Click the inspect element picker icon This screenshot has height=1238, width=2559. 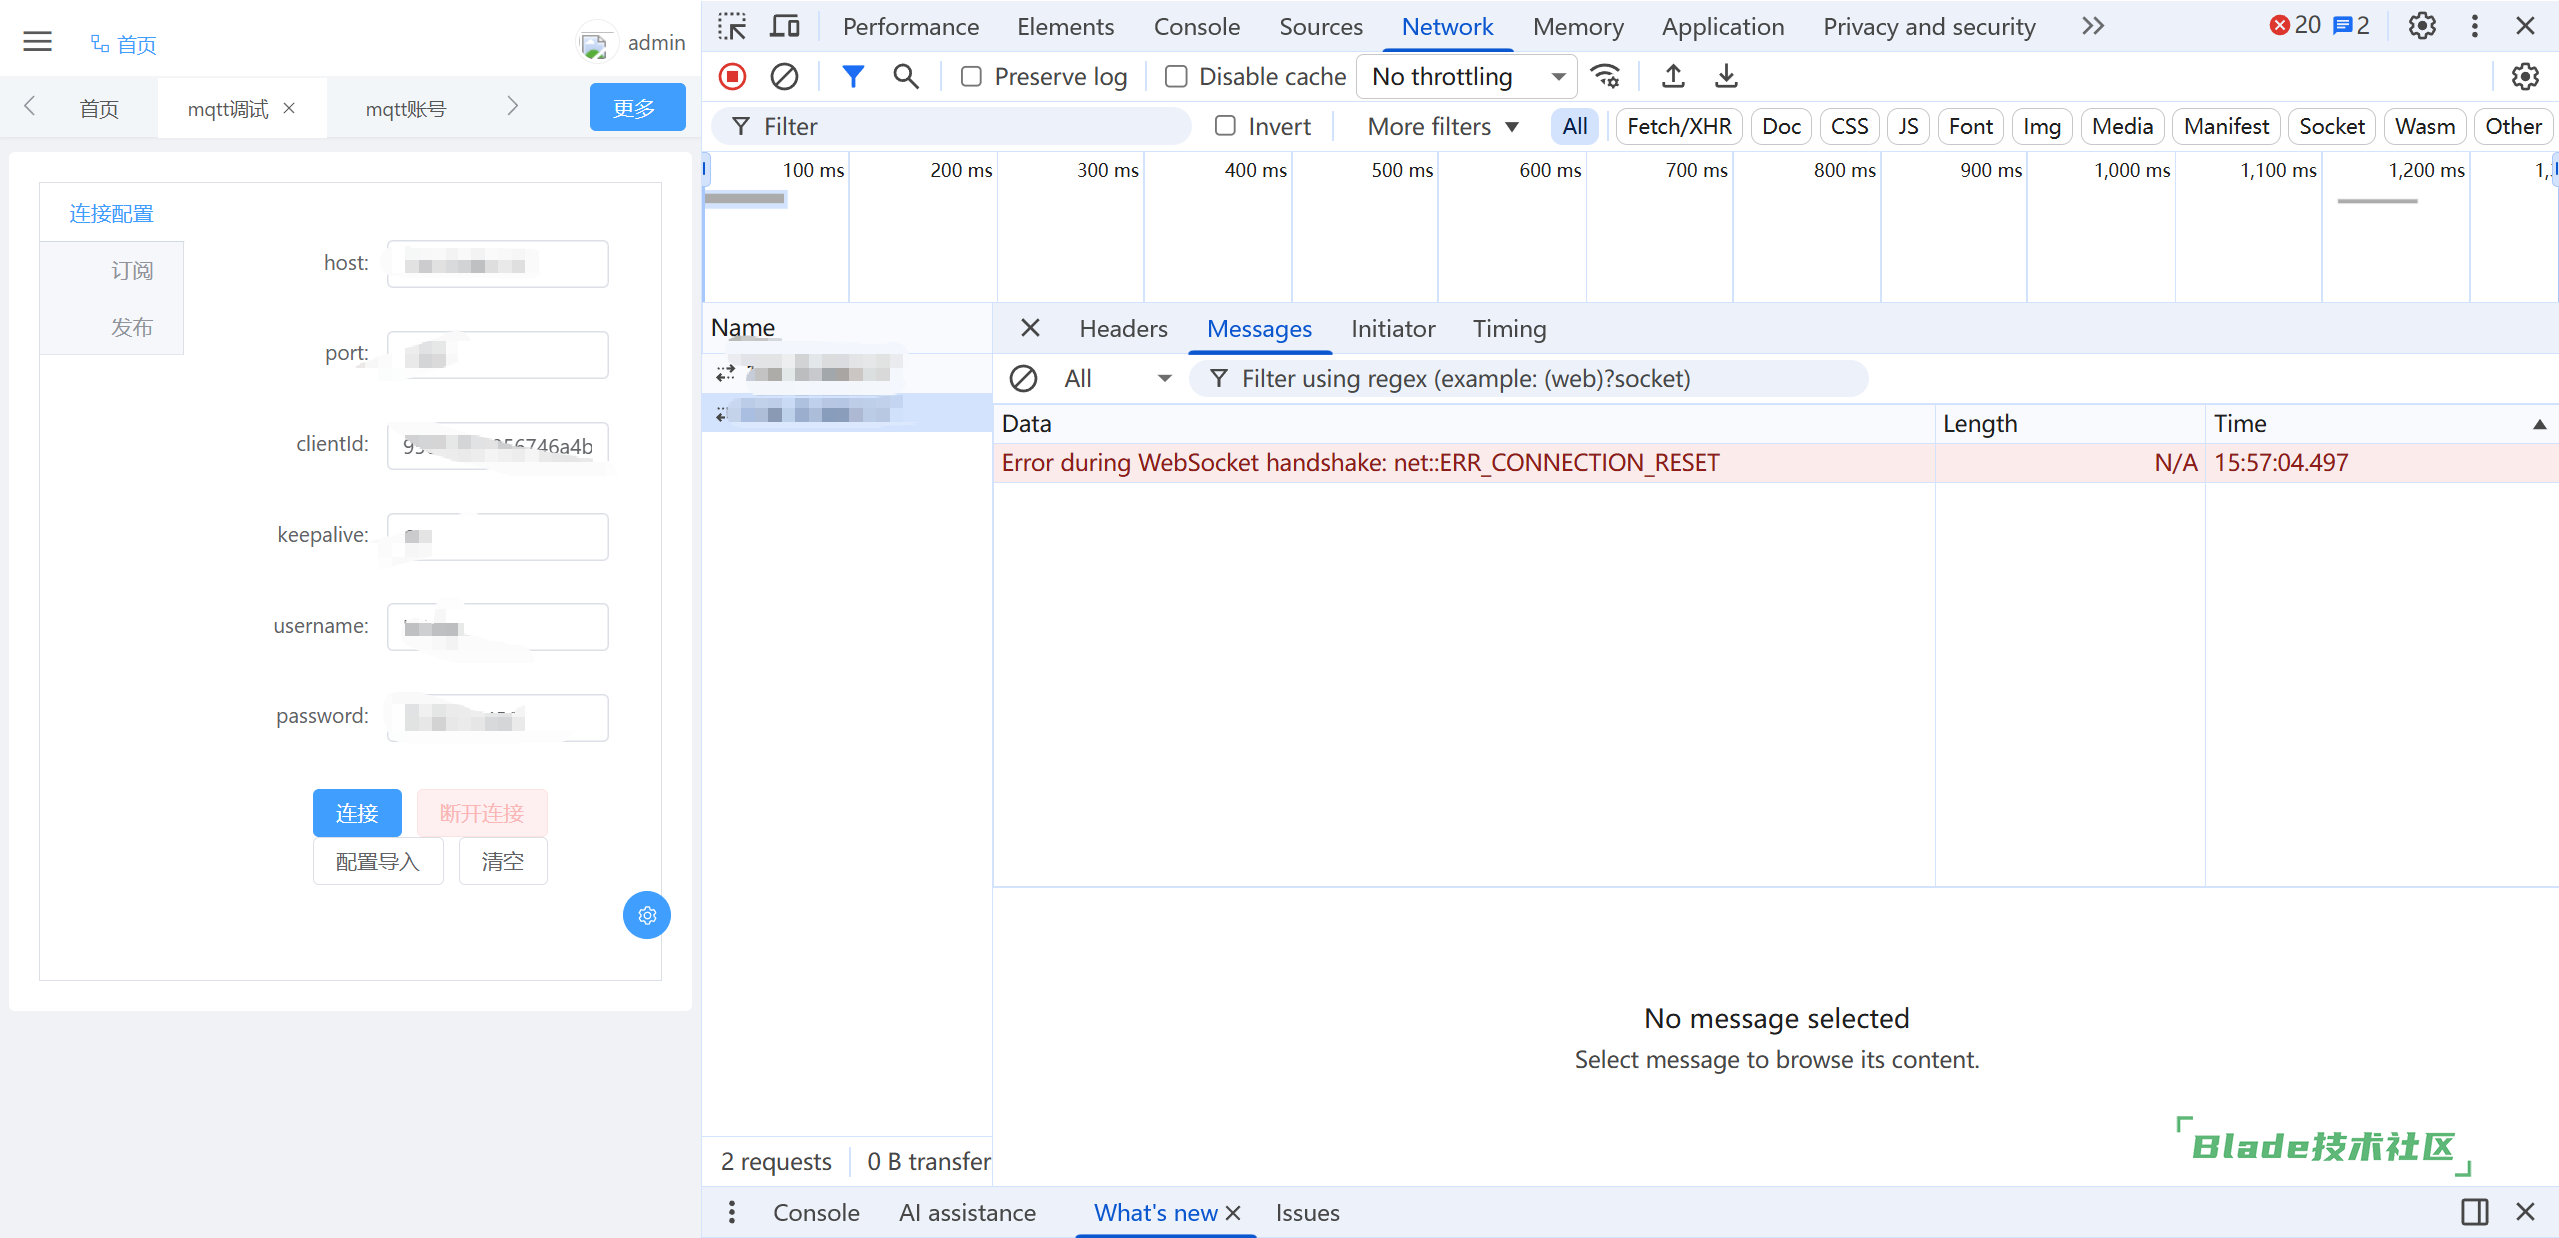[732, 26]
